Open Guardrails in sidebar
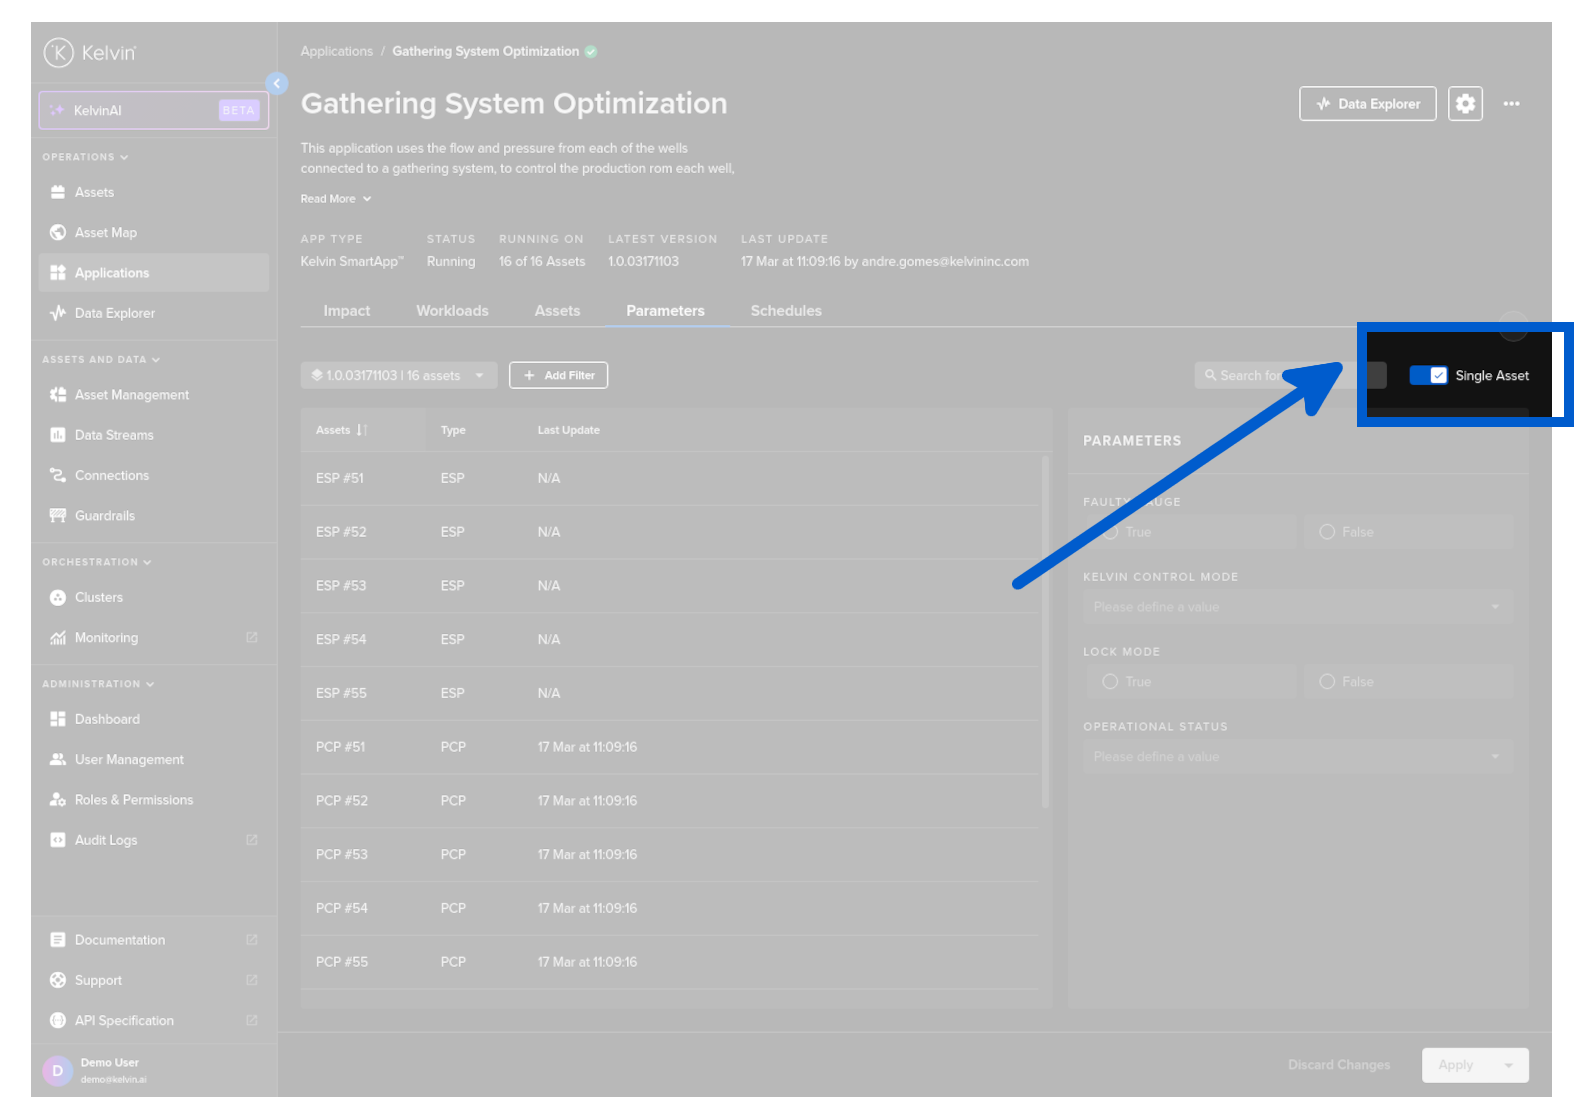This screenshot has width=1584, height=1120. tap(104, 516)
